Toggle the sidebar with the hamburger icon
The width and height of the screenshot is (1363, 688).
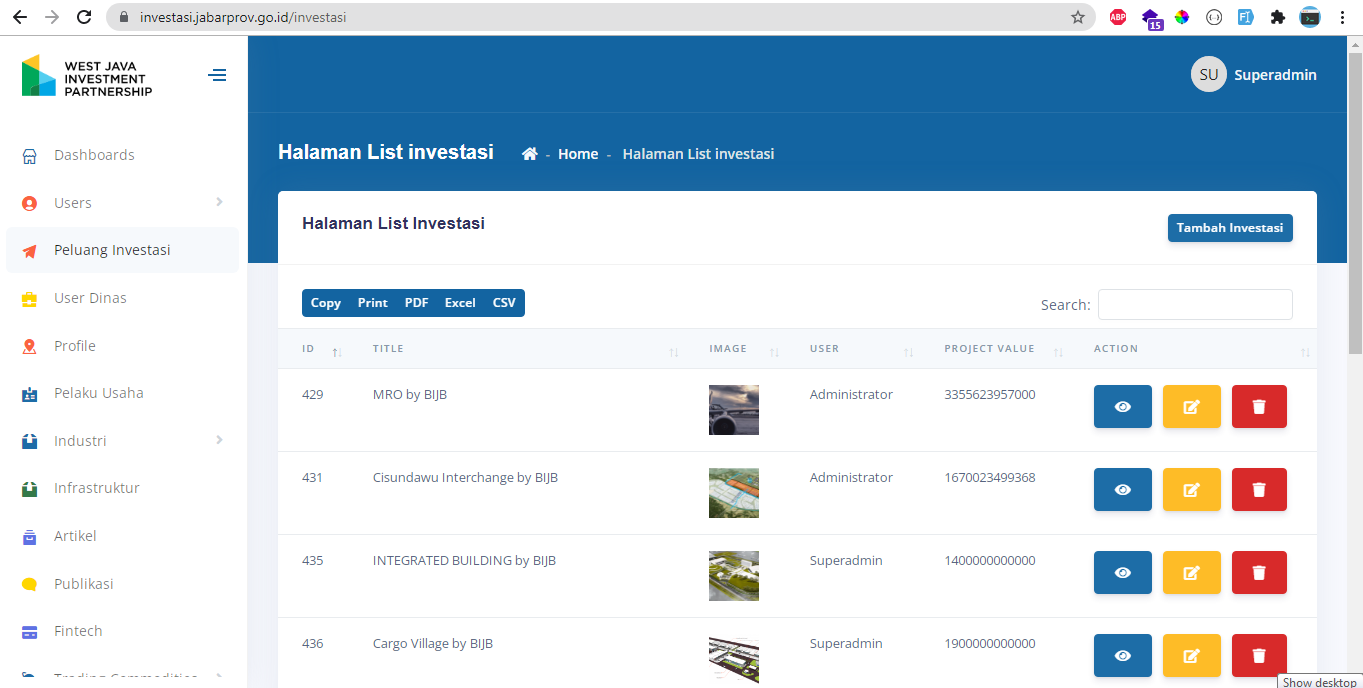coord(217,75)
